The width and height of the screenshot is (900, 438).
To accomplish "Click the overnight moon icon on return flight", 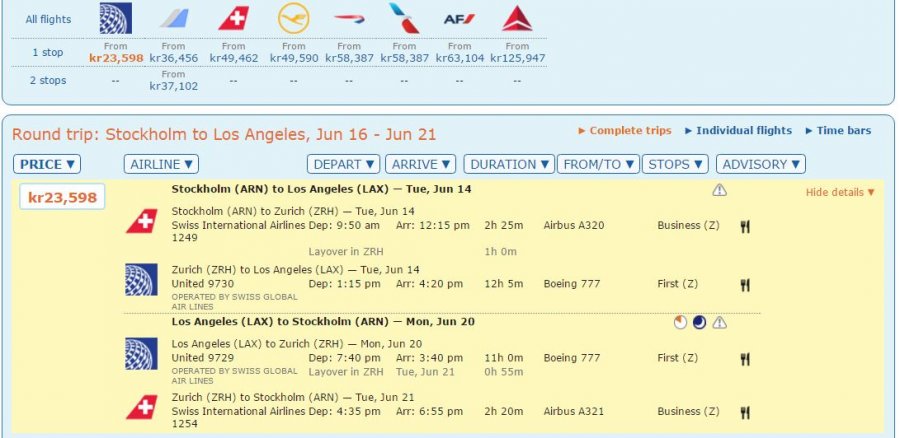I will click(x=699, y=322).
